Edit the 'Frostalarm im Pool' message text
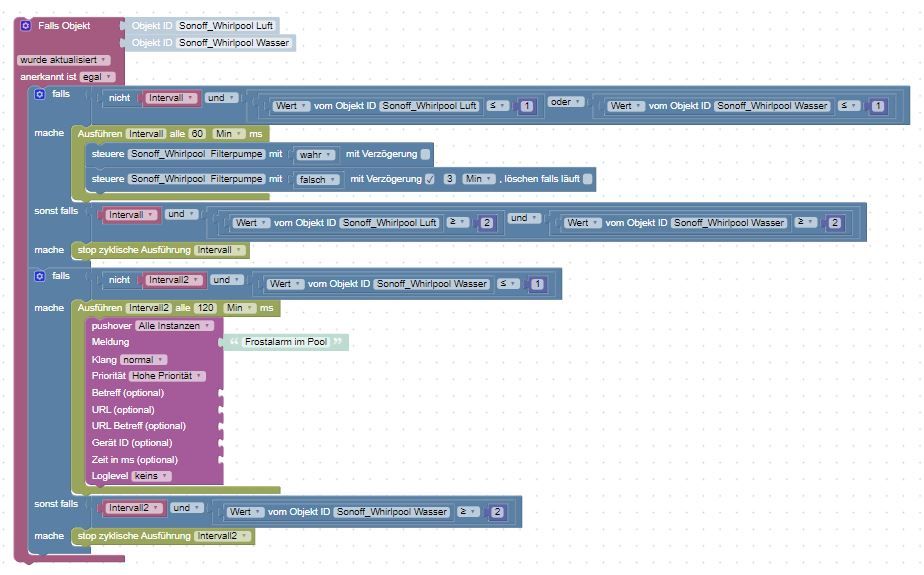The image size is (924, 575). pos(286,342)
